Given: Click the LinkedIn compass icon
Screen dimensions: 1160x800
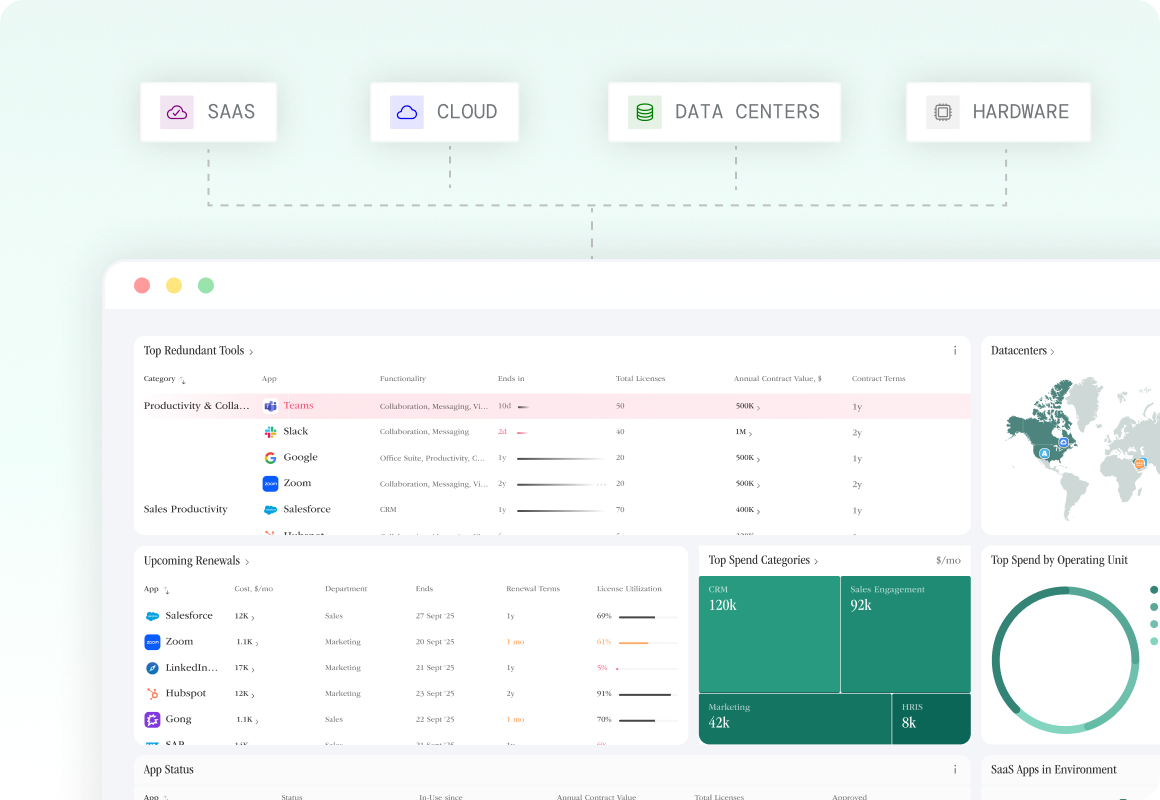Looking at the screenshot, I should (x=152, y=668).
